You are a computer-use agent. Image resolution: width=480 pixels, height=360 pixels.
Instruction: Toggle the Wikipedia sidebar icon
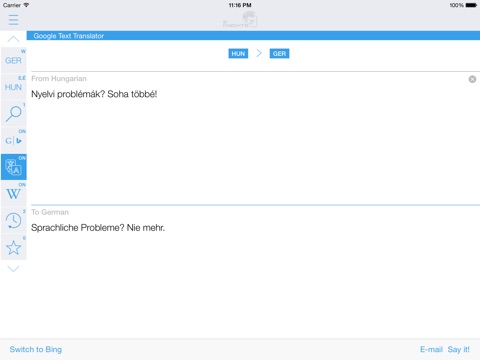tap(14, 194)
